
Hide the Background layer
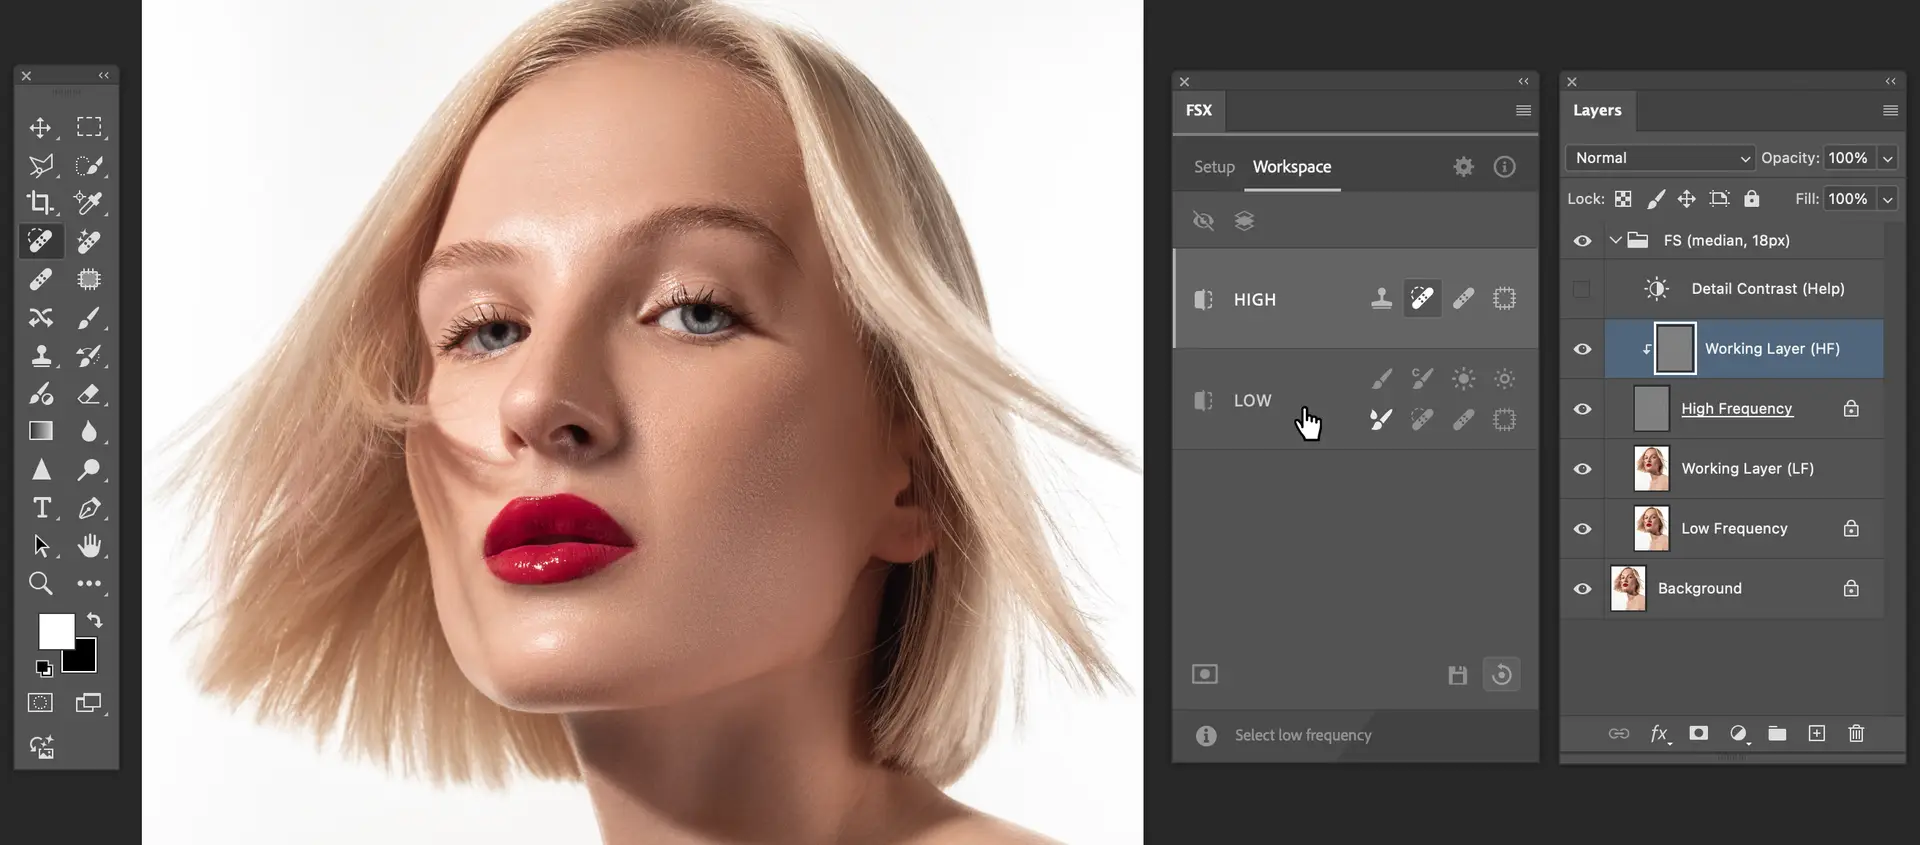[x=1582, y=589]
